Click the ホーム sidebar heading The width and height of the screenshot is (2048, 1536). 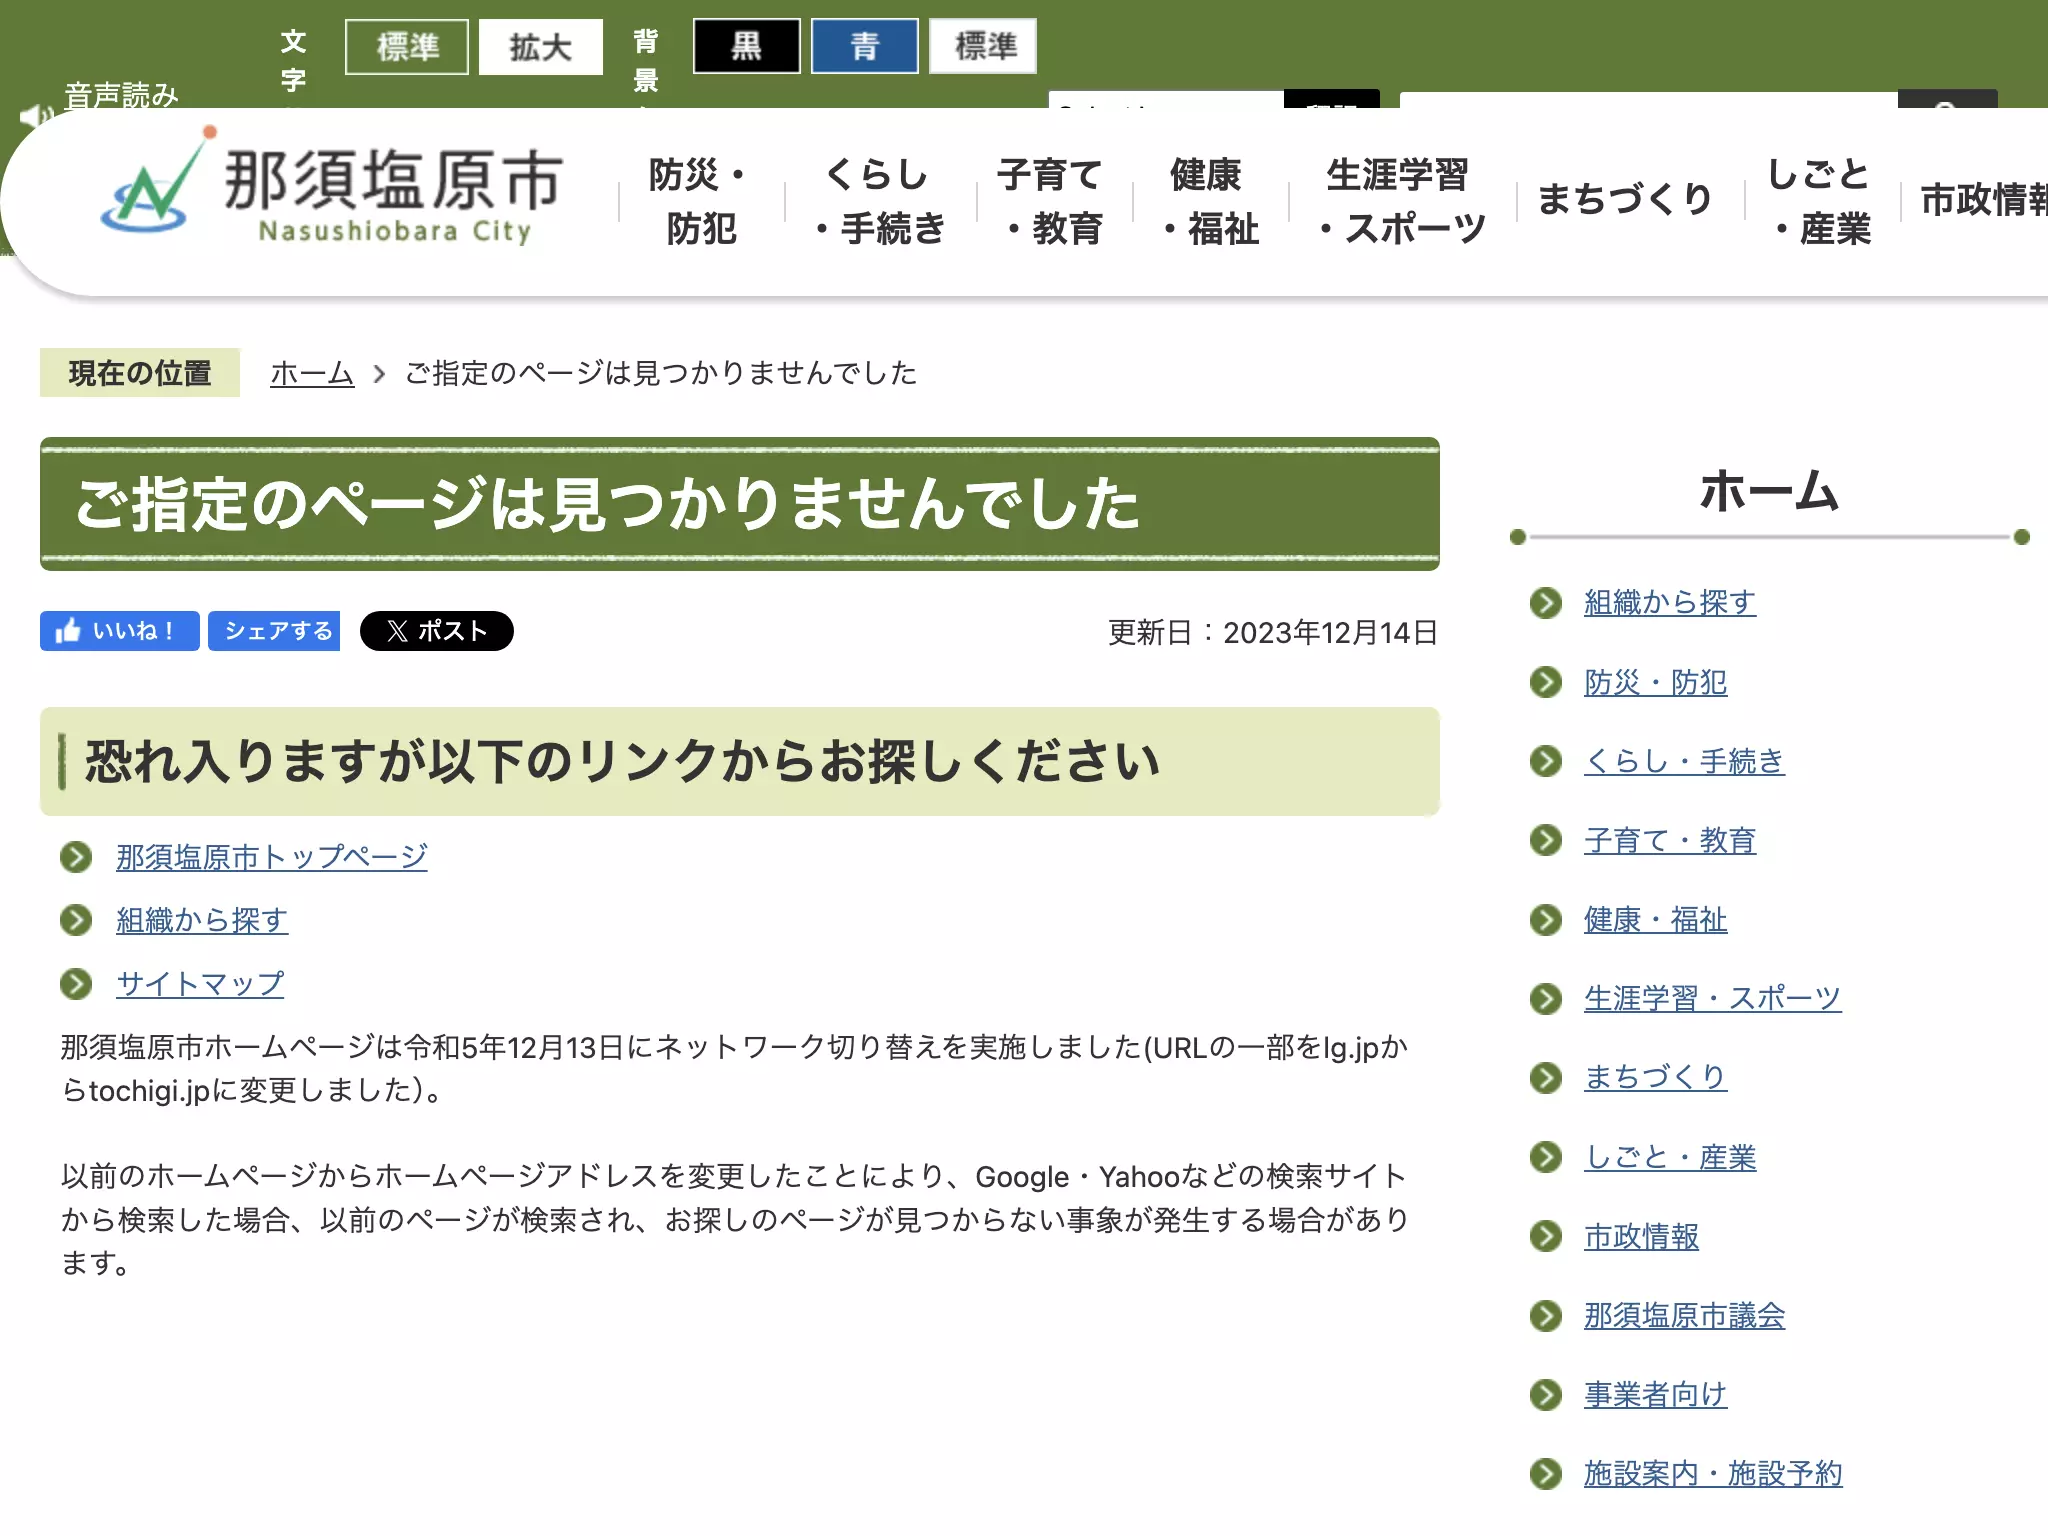click(x=1769, y=492)
